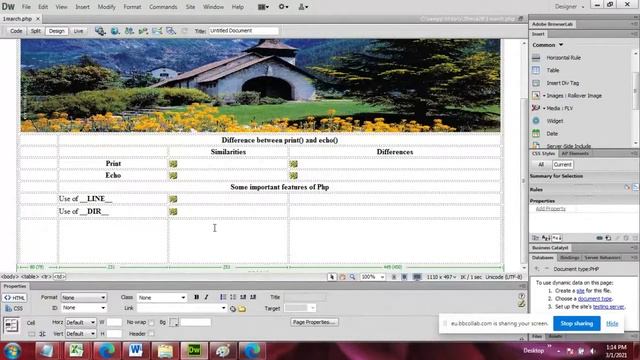Select the Table icon in Insert panel
Image resolution: width=640 pixels, height=360 pixels.
pos(536,70)
